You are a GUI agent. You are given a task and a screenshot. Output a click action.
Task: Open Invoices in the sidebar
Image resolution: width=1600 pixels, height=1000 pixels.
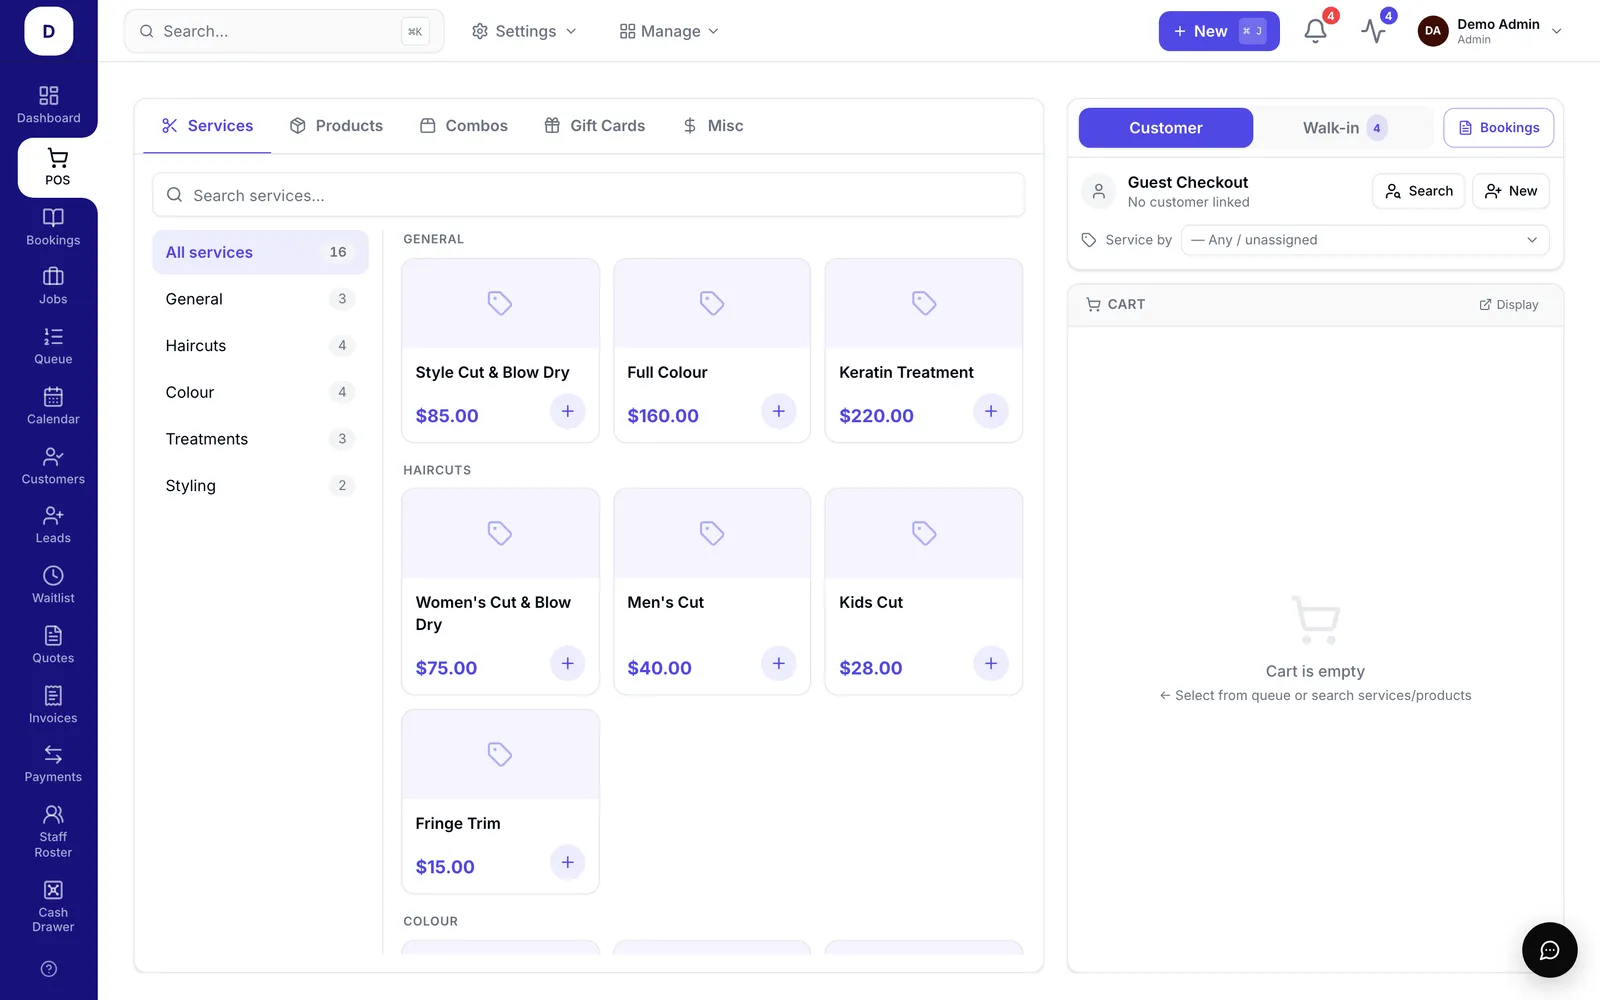(x=53, y=705)
